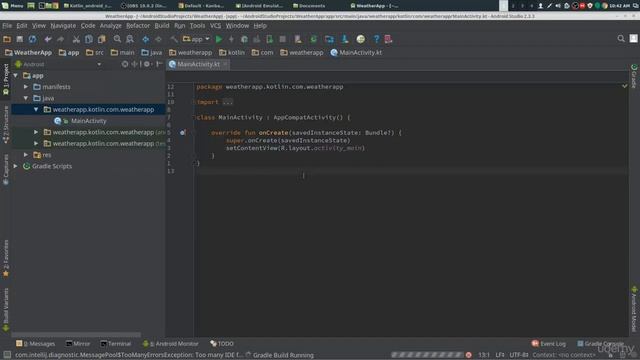Open the app run configuration dropdown

(196, 39)
